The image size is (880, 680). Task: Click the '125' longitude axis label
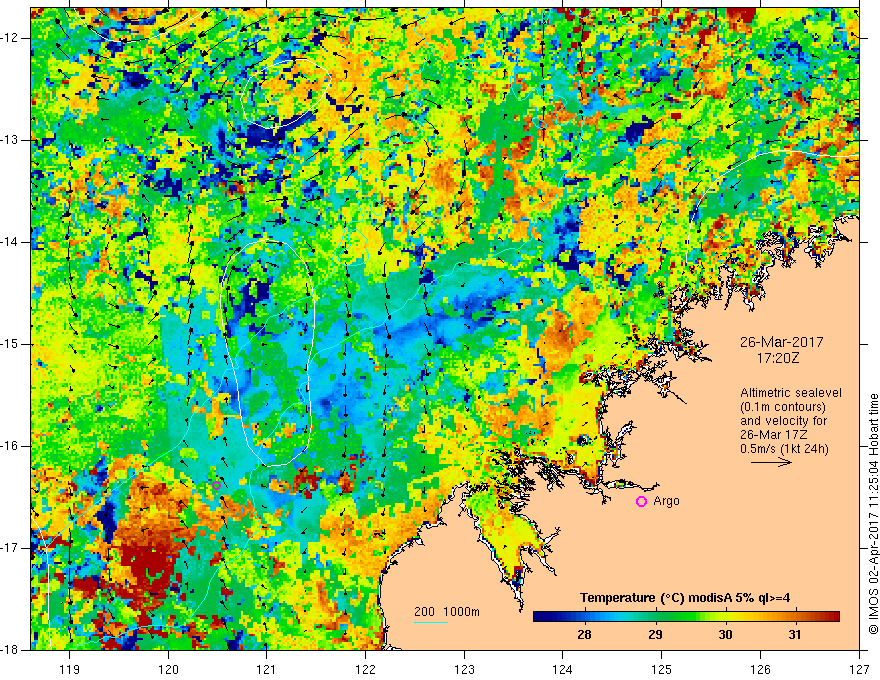coord(662,669)
